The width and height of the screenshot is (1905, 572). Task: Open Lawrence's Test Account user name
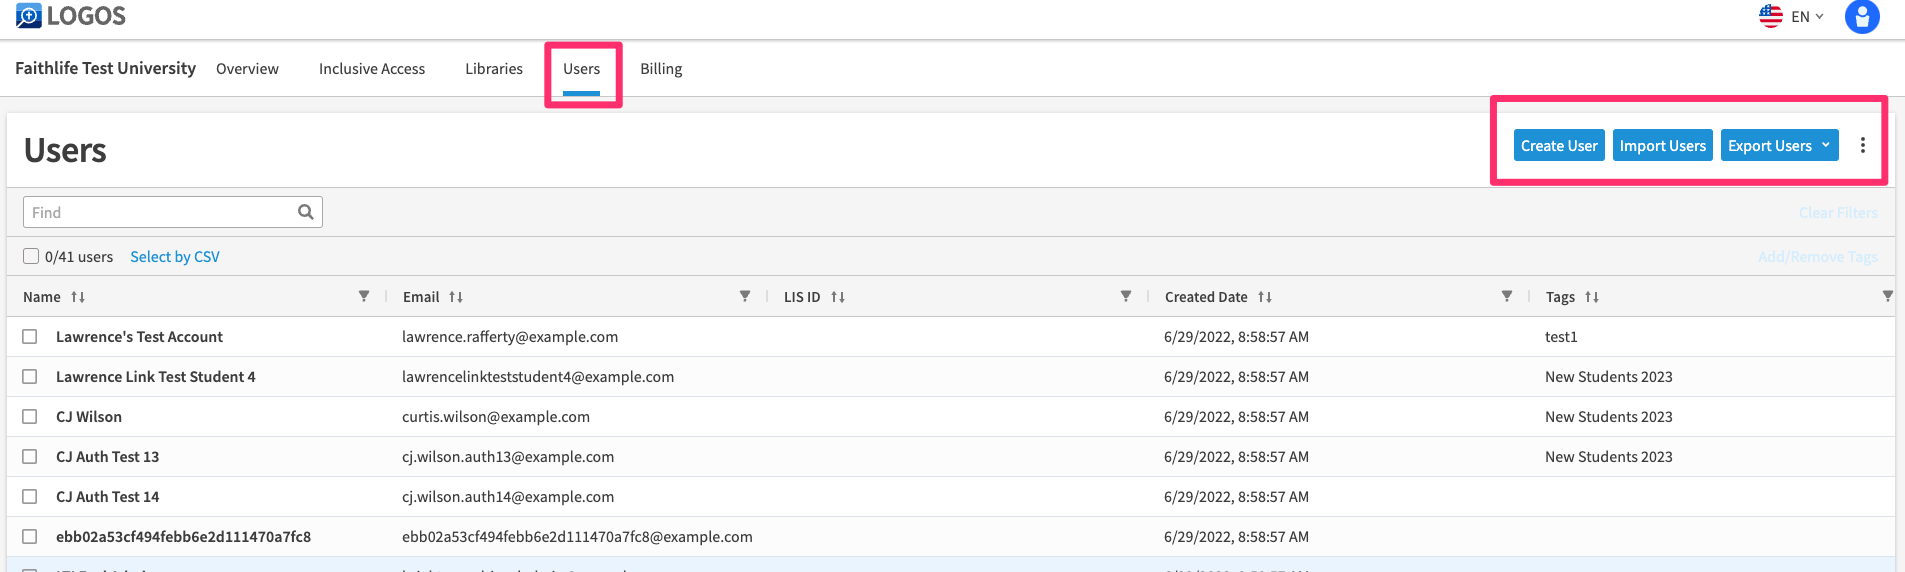139,337
